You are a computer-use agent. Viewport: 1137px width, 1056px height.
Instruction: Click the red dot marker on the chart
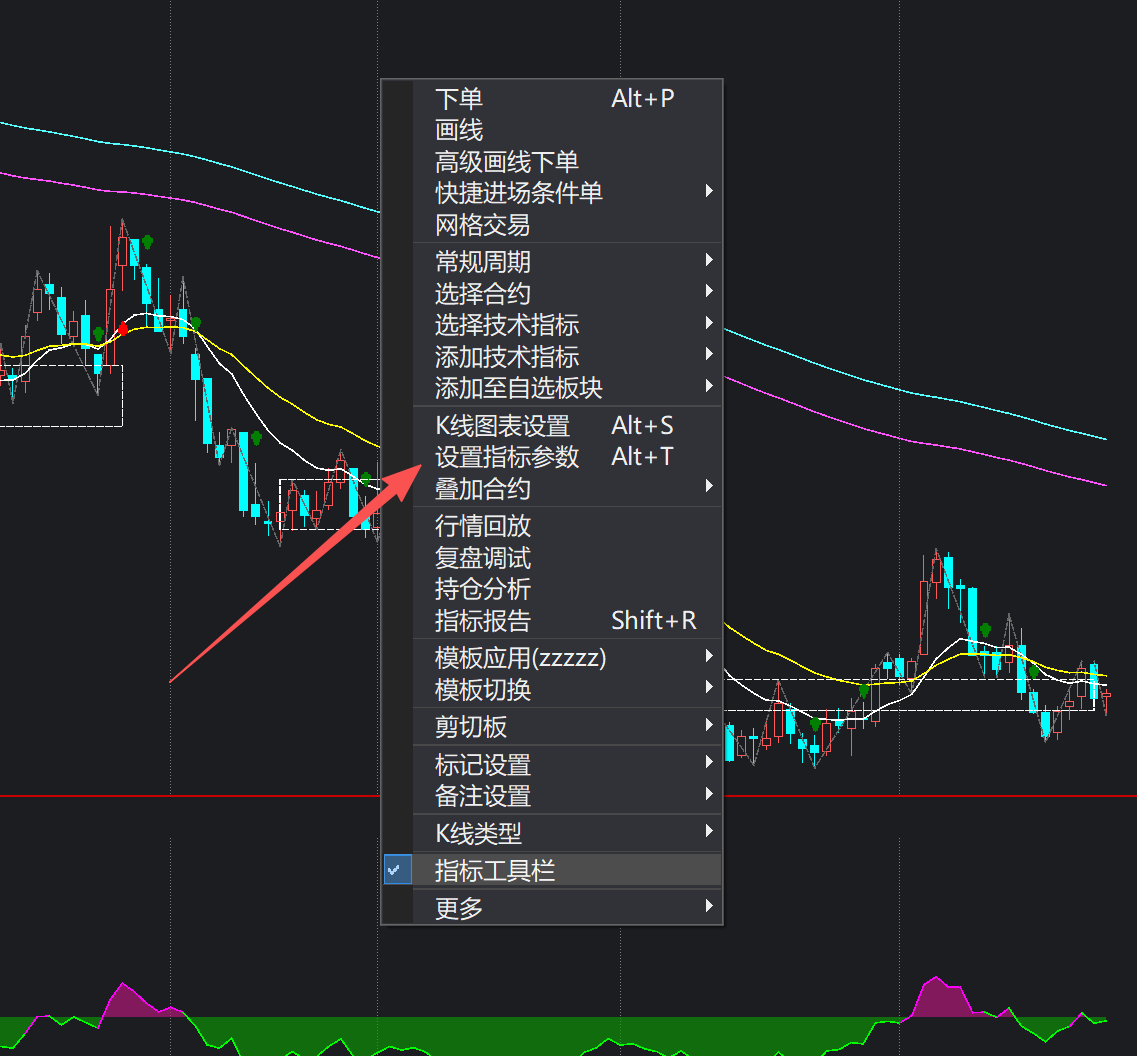(123, 328)
